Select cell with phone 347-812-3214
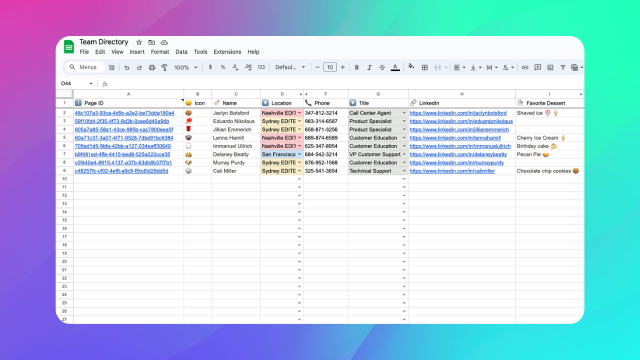 (326, 113)
